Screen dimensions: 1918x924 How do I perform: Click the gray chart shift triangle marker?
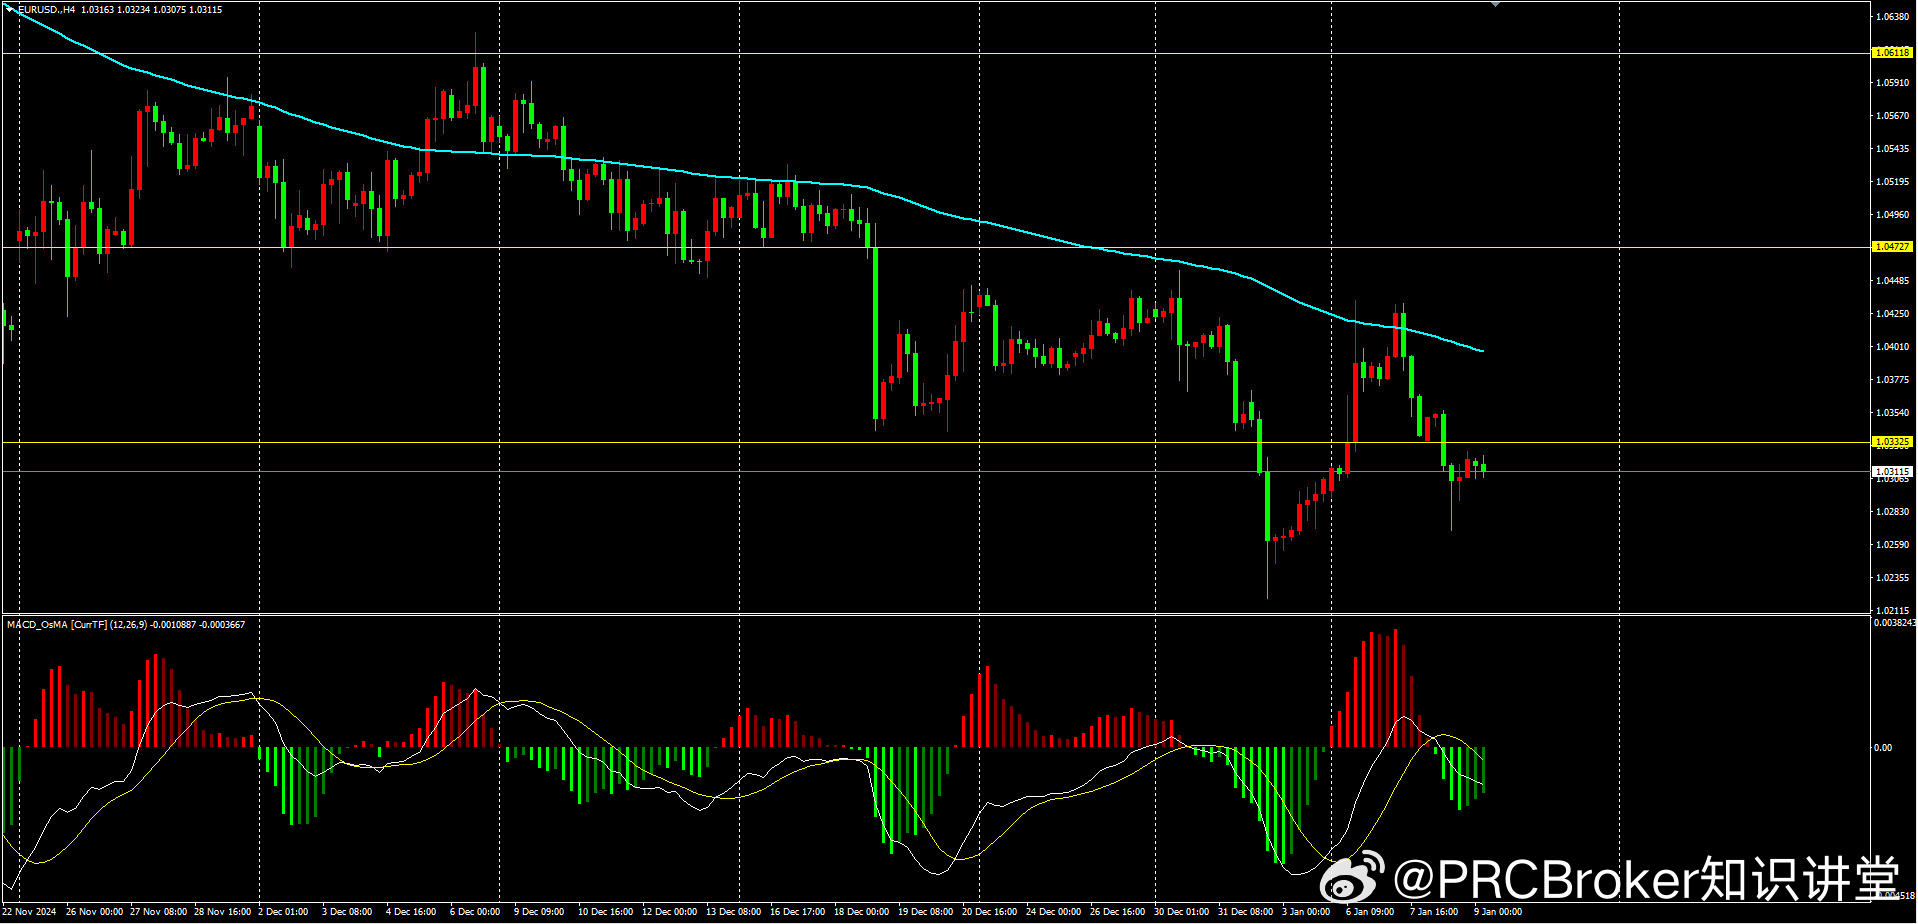(x=1495, y=4)
